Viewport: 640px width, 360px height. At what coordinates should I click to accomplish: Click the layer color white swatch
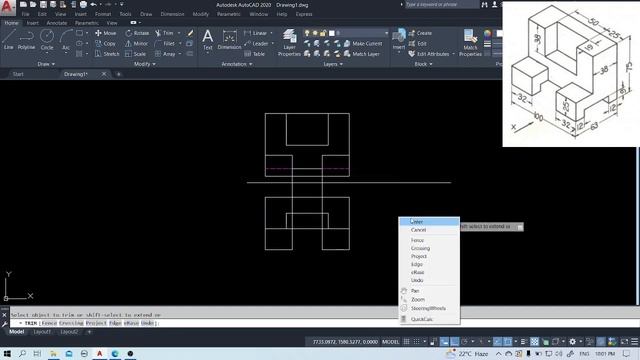pyautogui.click(x=332, y=33)
